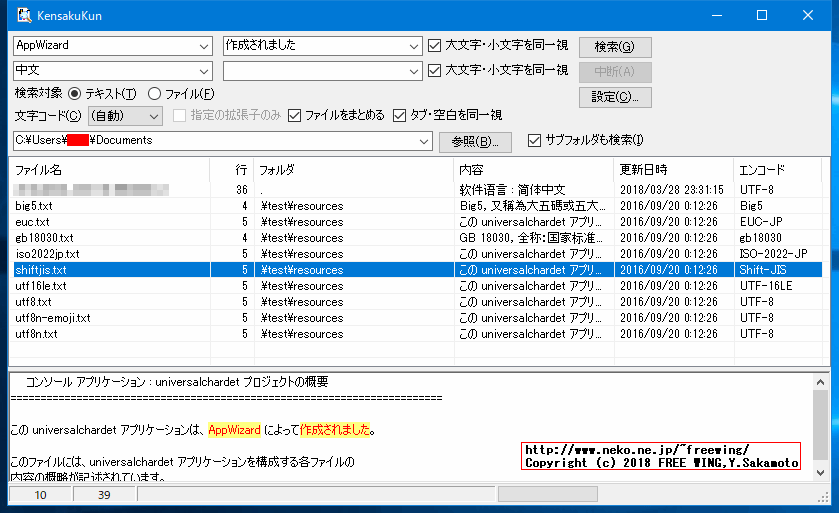Viewport: 839px width, 513px height.
Task: Open 設定(C)... settings button
Action: (x=615, y=97)
